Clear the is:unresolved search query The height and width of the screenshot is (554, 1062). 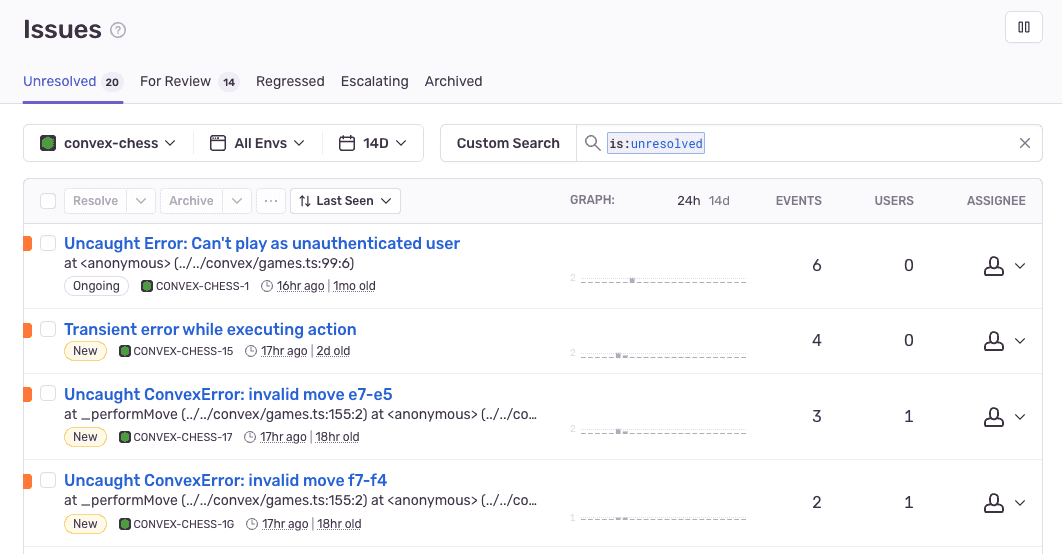(1025, 143)
